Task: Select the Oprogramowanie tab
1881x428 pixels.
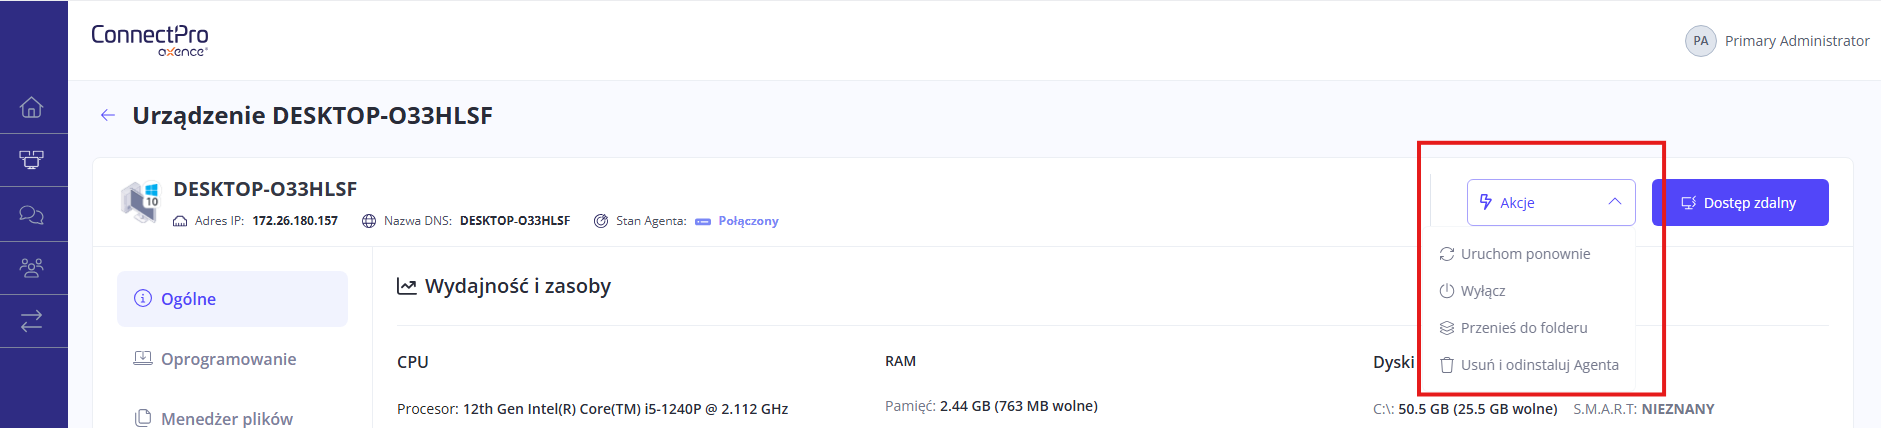Action: [x=232, y=359]
